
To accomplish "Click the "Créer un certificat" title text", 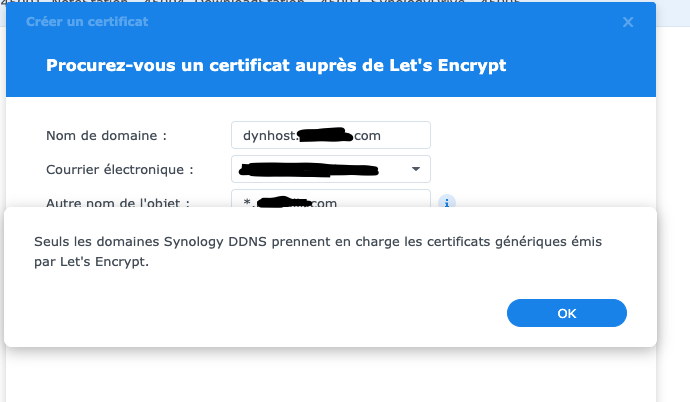I will (x=87, y=21).
